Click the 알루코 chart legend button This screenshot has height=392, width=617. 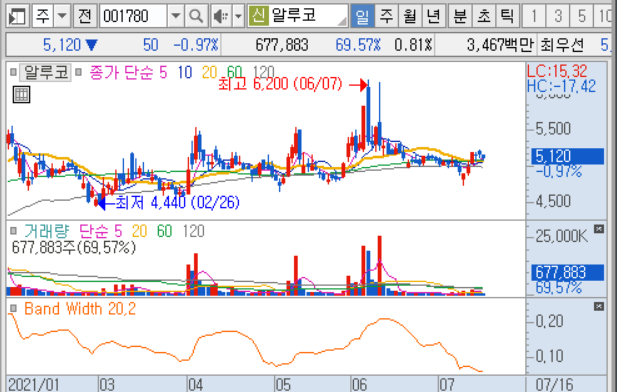45,72
